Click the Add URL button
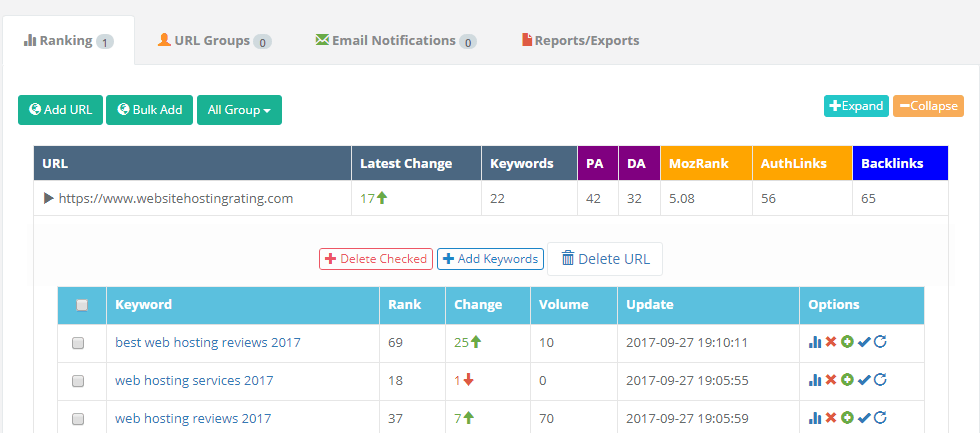The height and width of the screenshot is (433, 980). click(60, 110)
